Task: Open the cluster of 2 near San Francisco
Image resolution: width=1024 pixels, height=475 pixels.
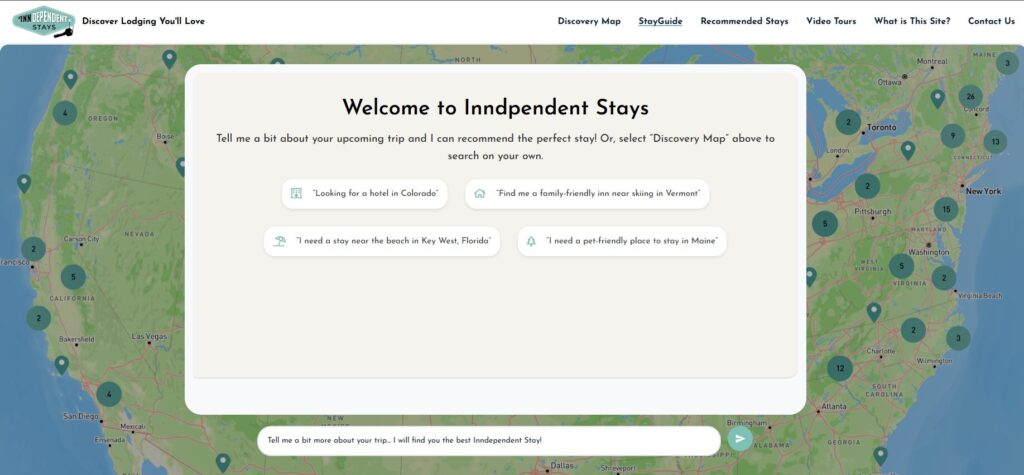Action: click(33, 249)
